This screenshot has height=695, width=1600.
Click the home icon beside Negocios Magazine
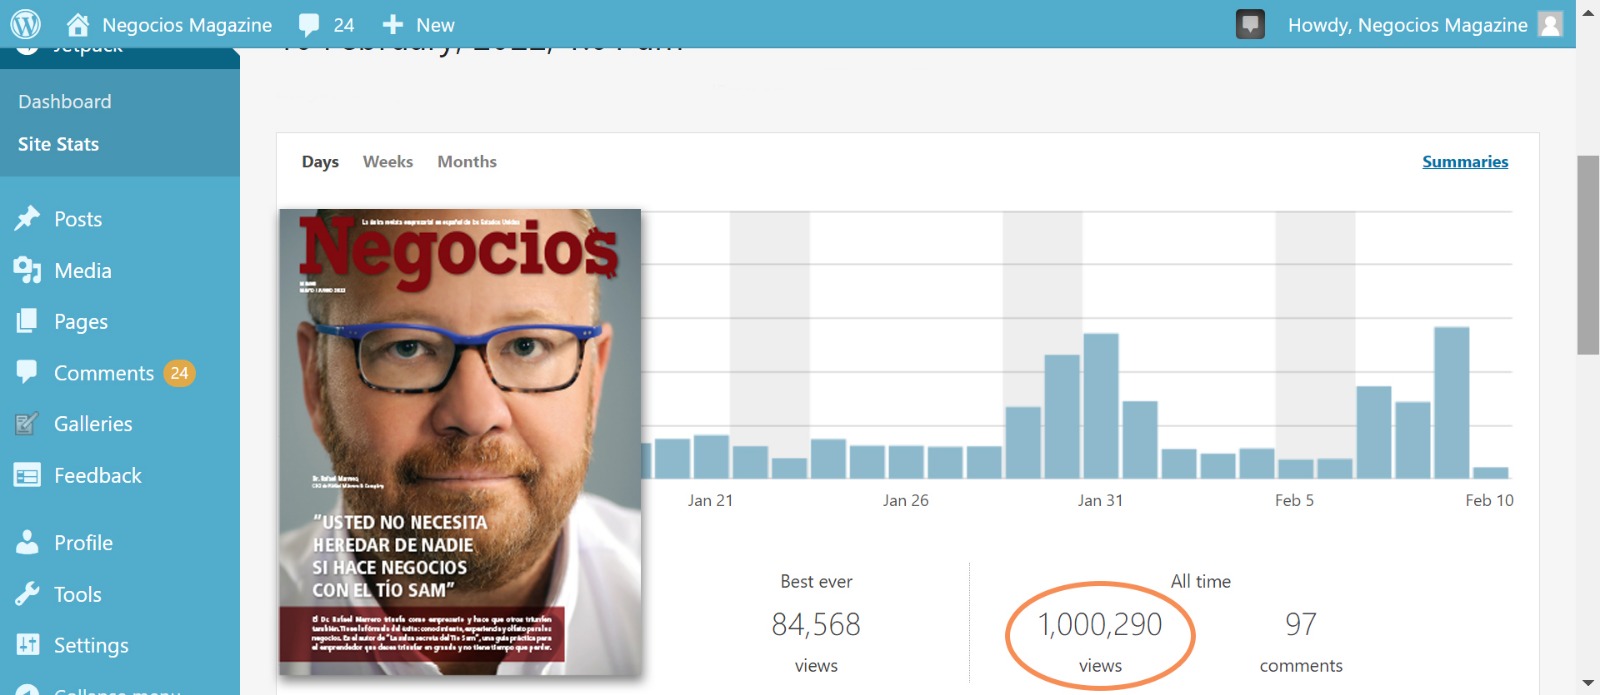(x=78, y=24)
